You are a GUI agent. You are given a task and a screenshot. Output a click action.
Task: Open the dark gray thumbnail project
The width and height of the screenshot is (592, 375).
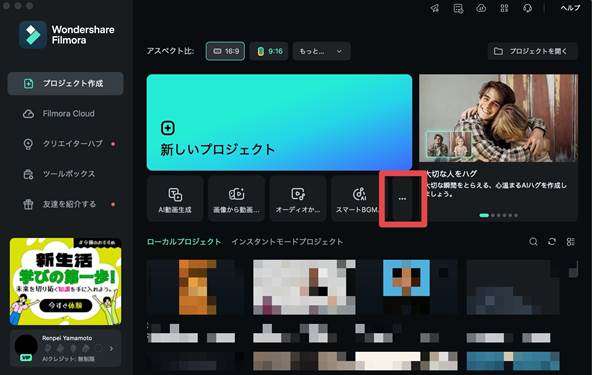tap(513, 287)
